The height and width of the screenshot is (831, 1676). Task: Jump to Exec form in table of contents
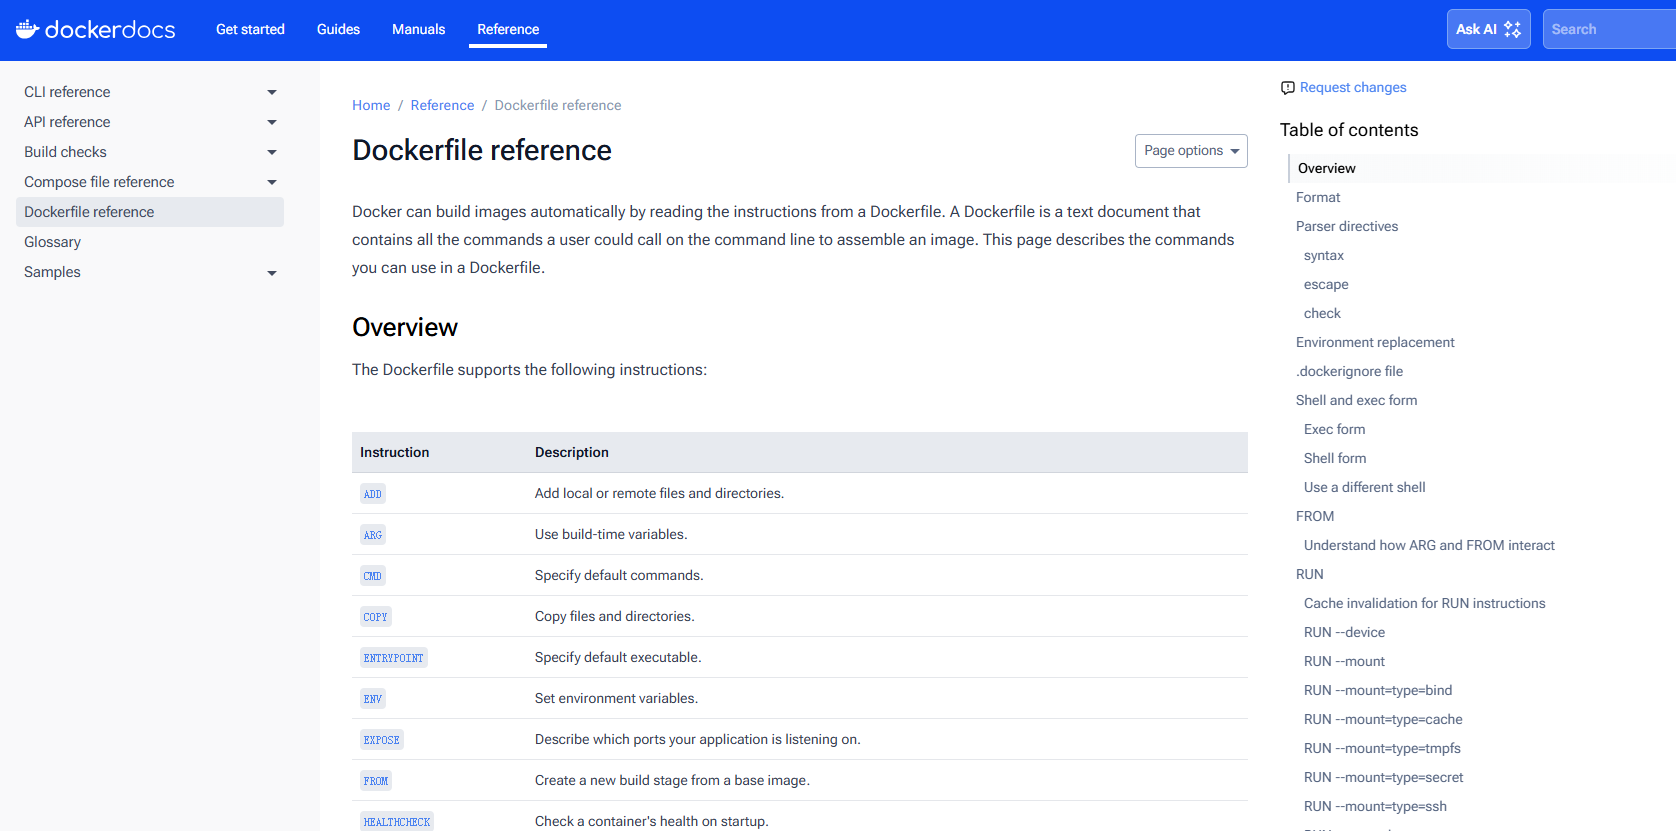click(1334, 429)
